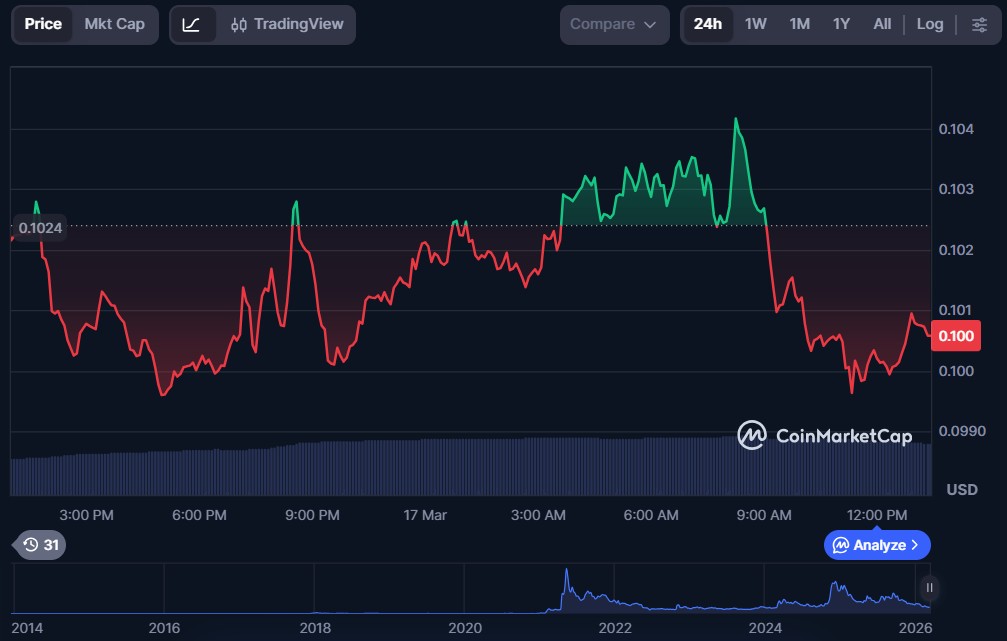1007x641 pixels.
Task: Open the chart settings sliders icon
Action: tap(978, 25)
